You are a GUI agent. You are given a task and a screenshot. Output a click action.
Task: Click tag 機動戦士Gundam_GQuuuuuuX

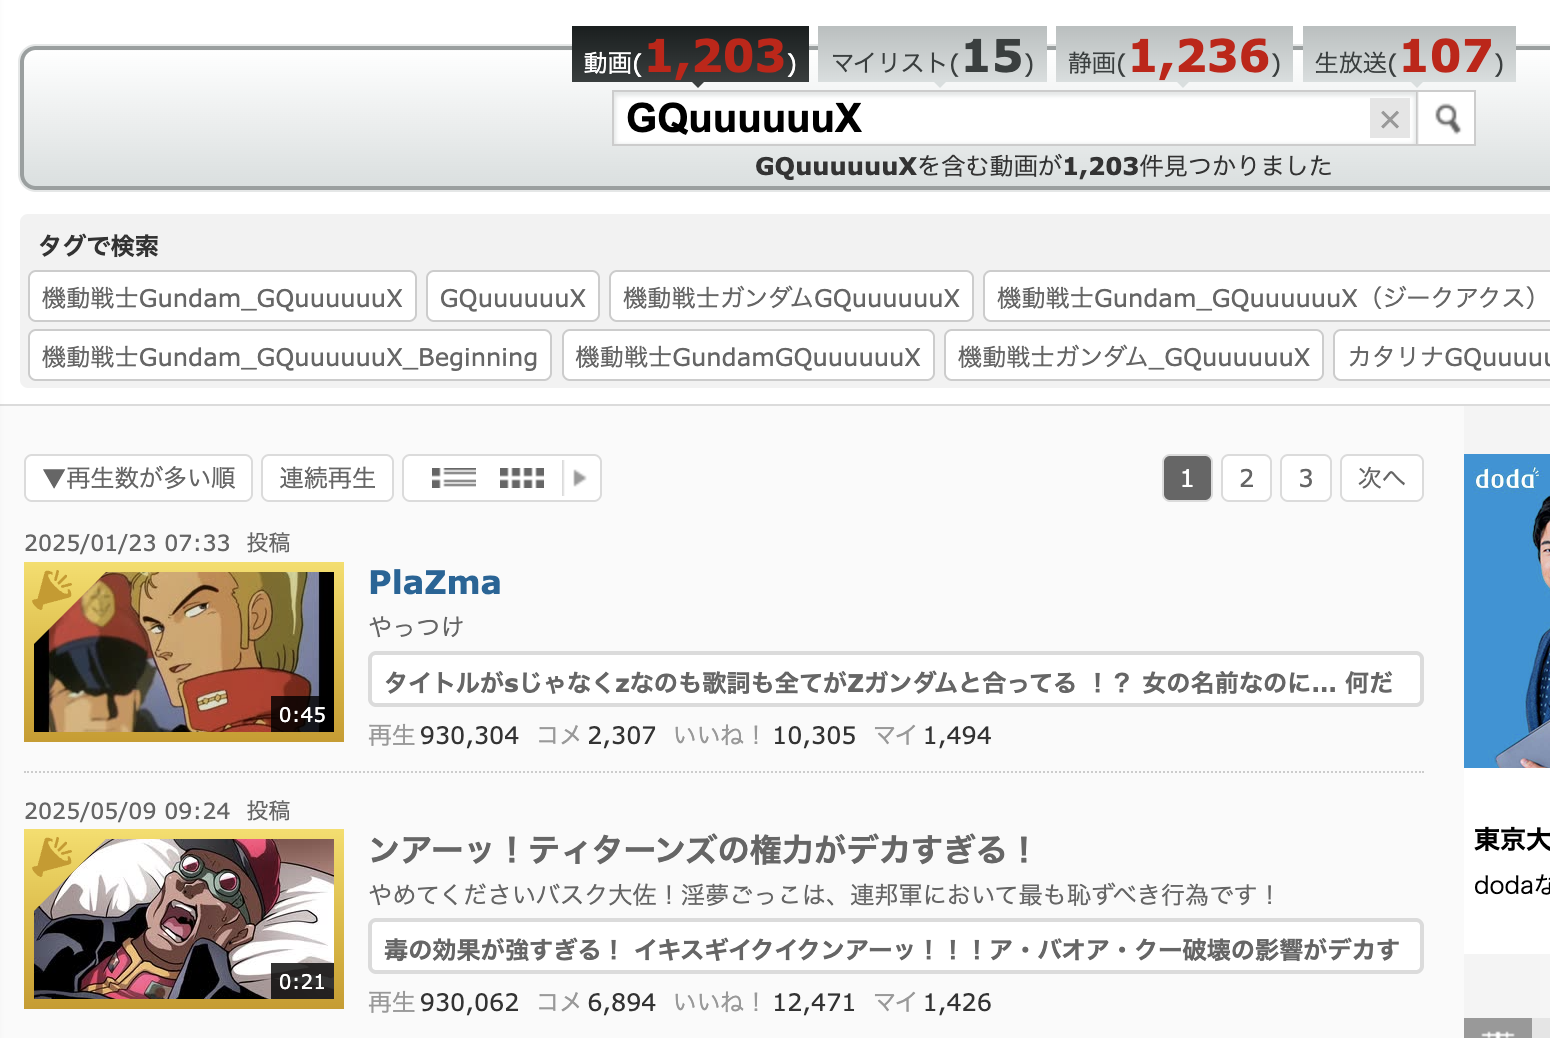pos(222,297)
